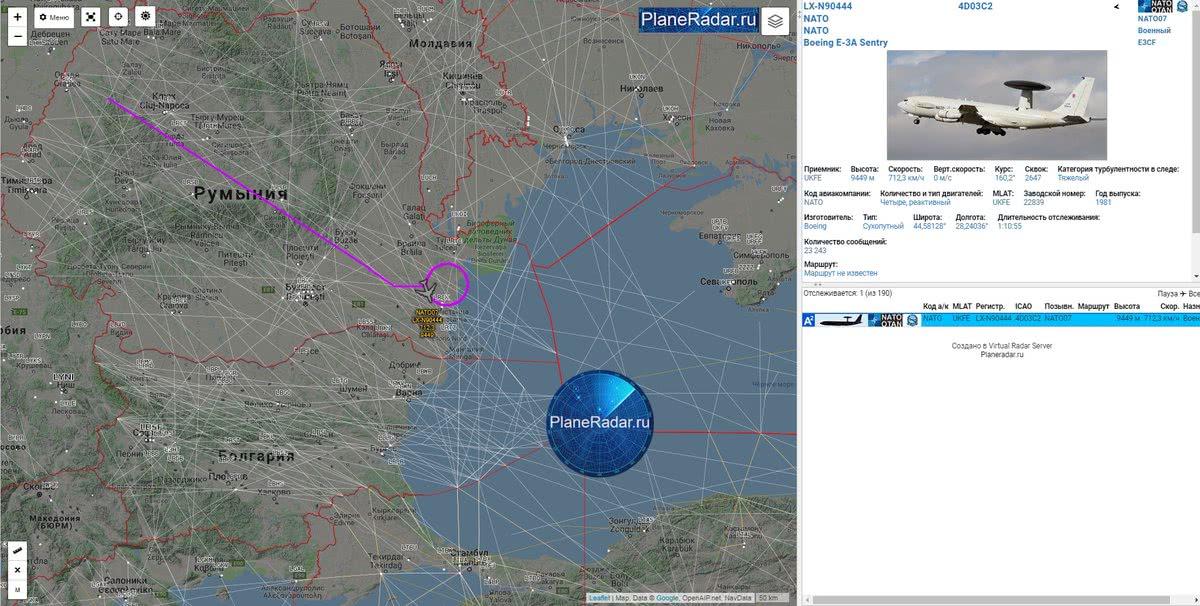Zoom out the map with minus button
This screenshot has width=1200, height=606.
coord(17,37)
